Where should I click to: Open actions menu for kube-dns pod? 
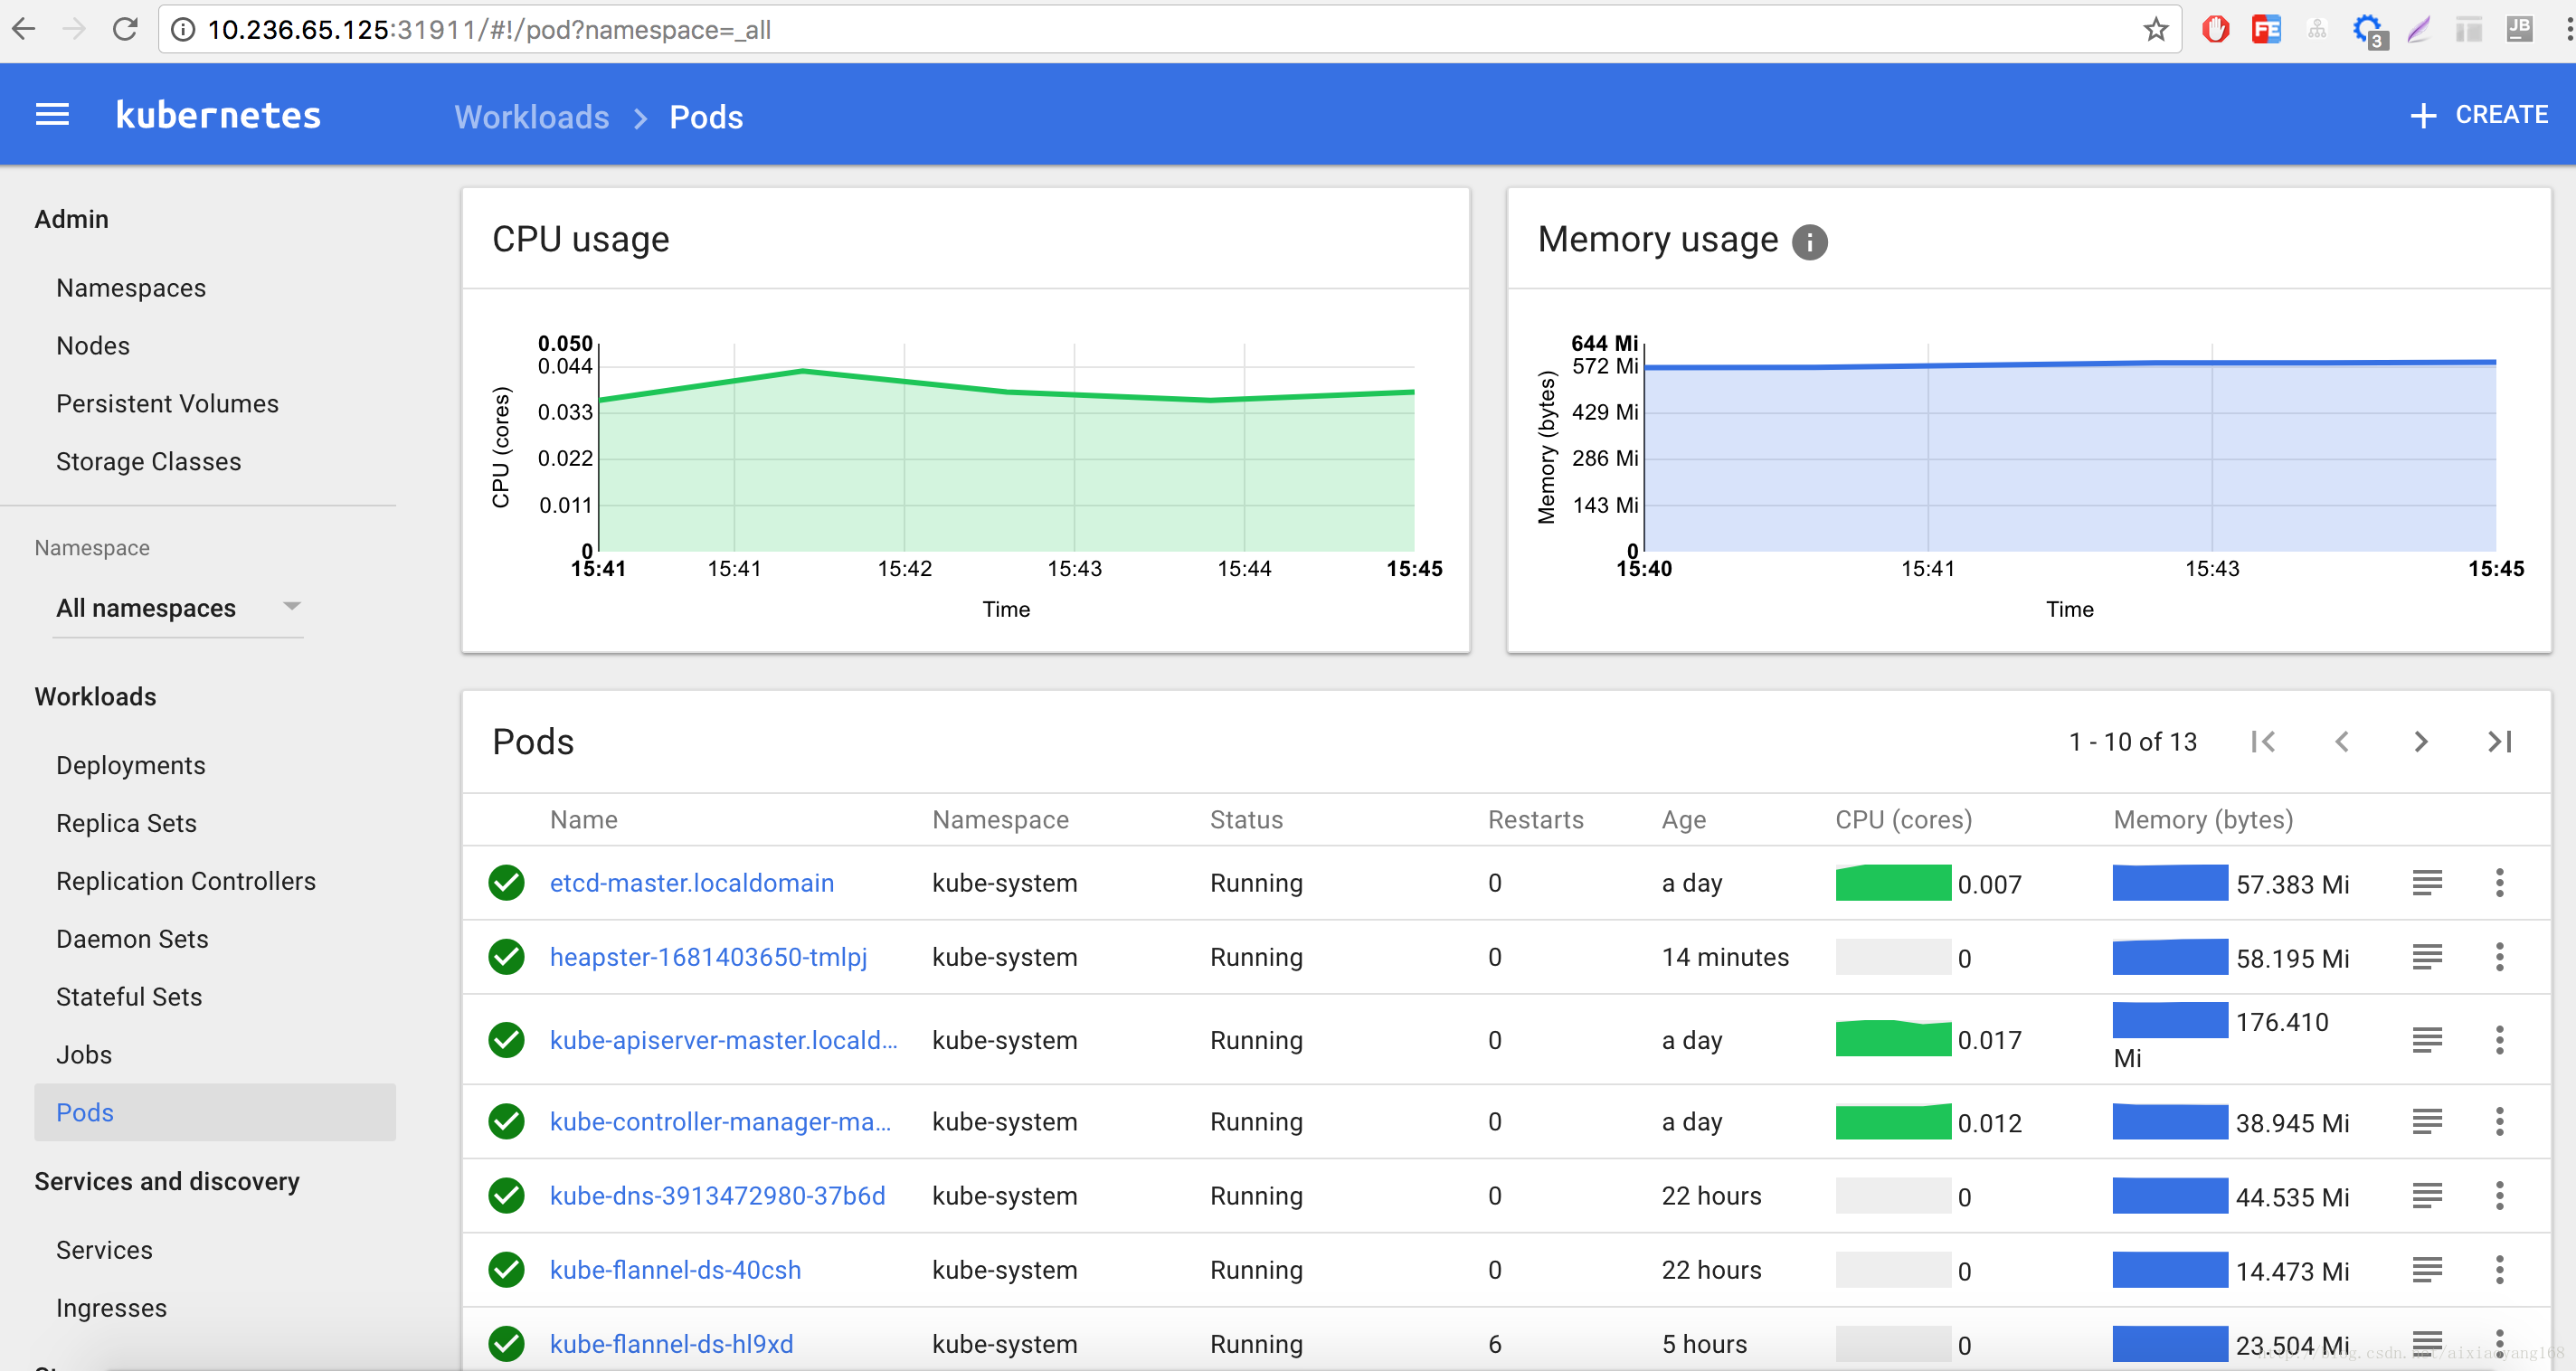(2499, 1195)
